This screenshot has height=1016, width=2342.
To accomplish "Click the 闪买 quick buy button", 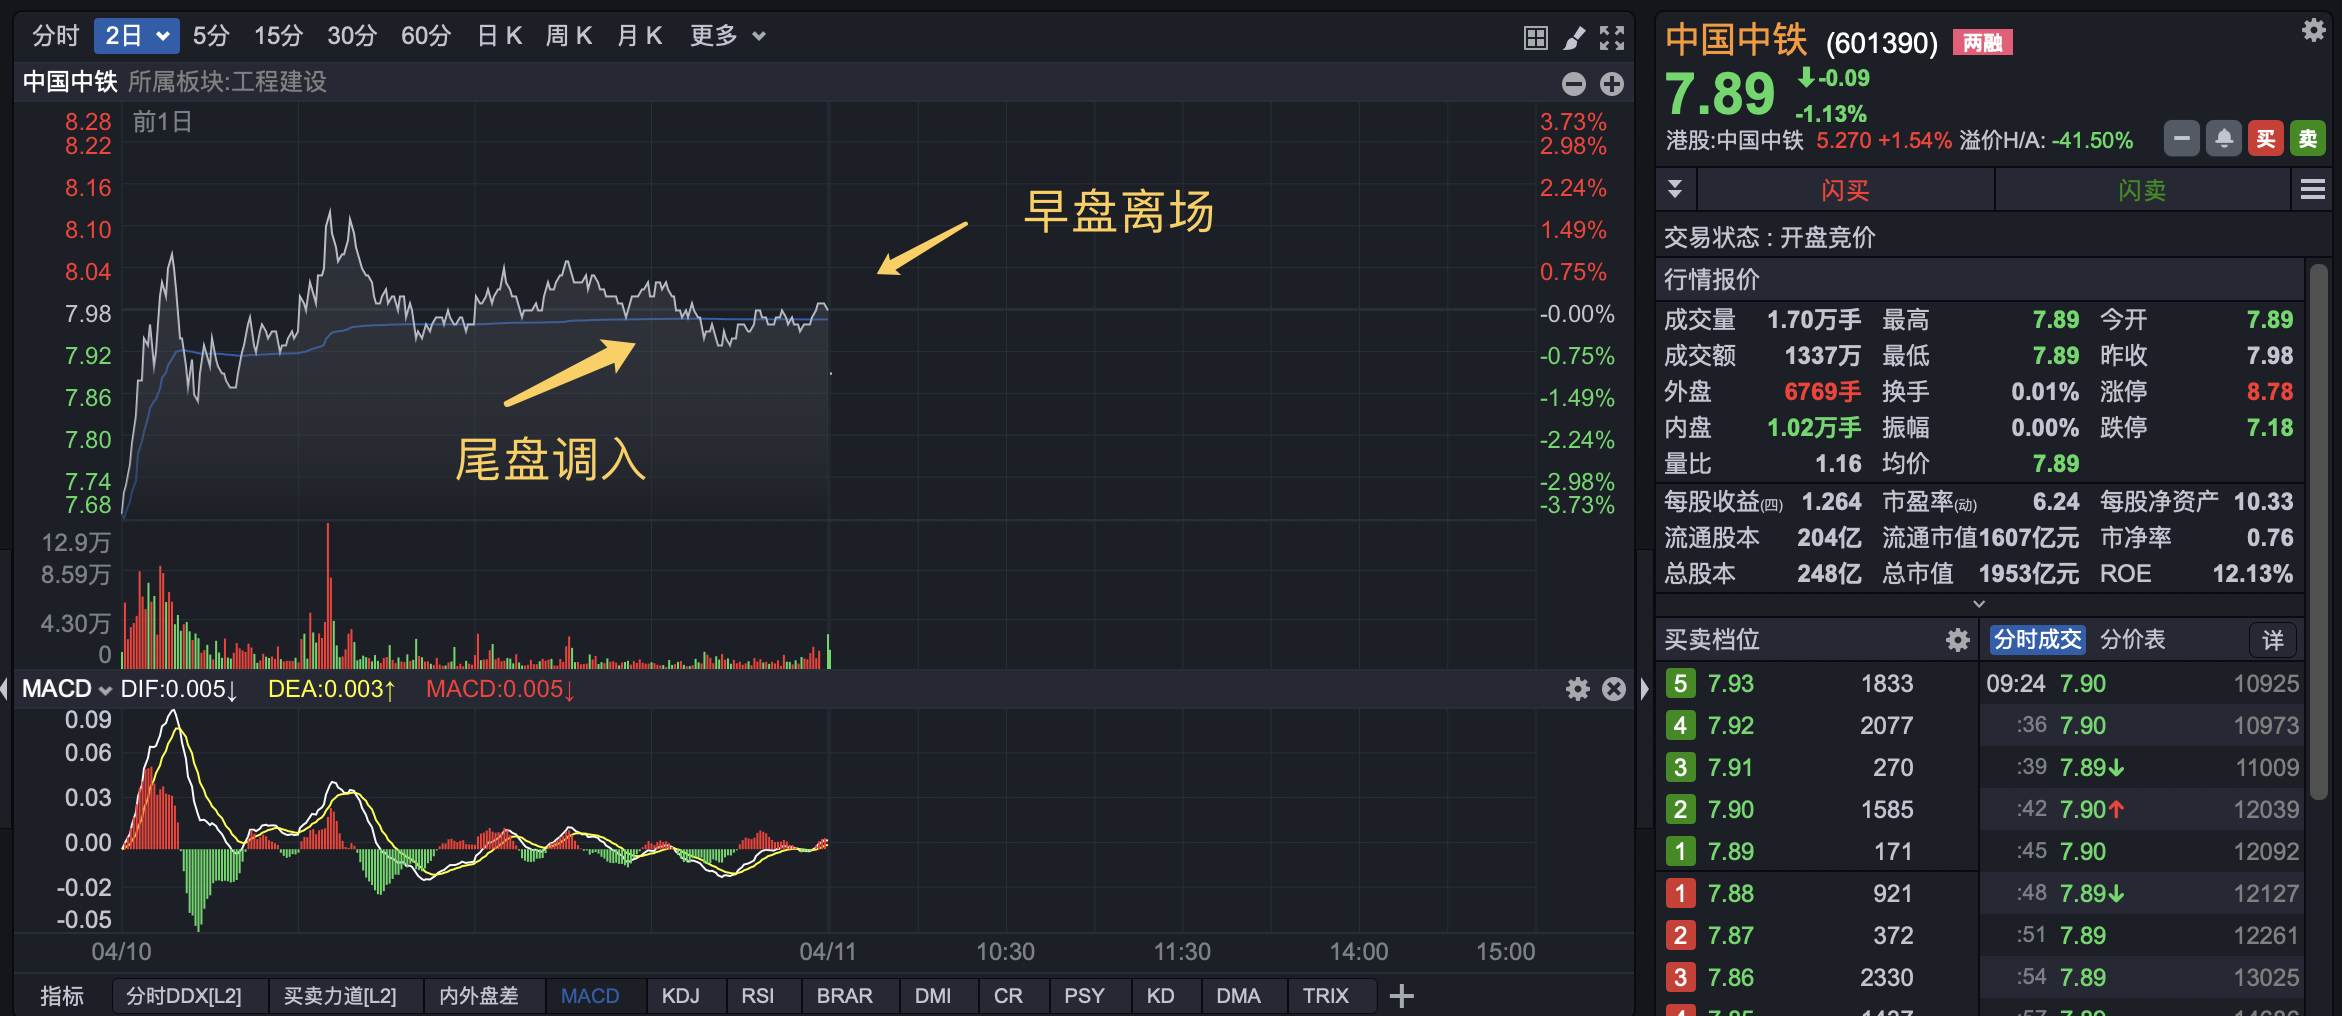I will pos(1845,190).
